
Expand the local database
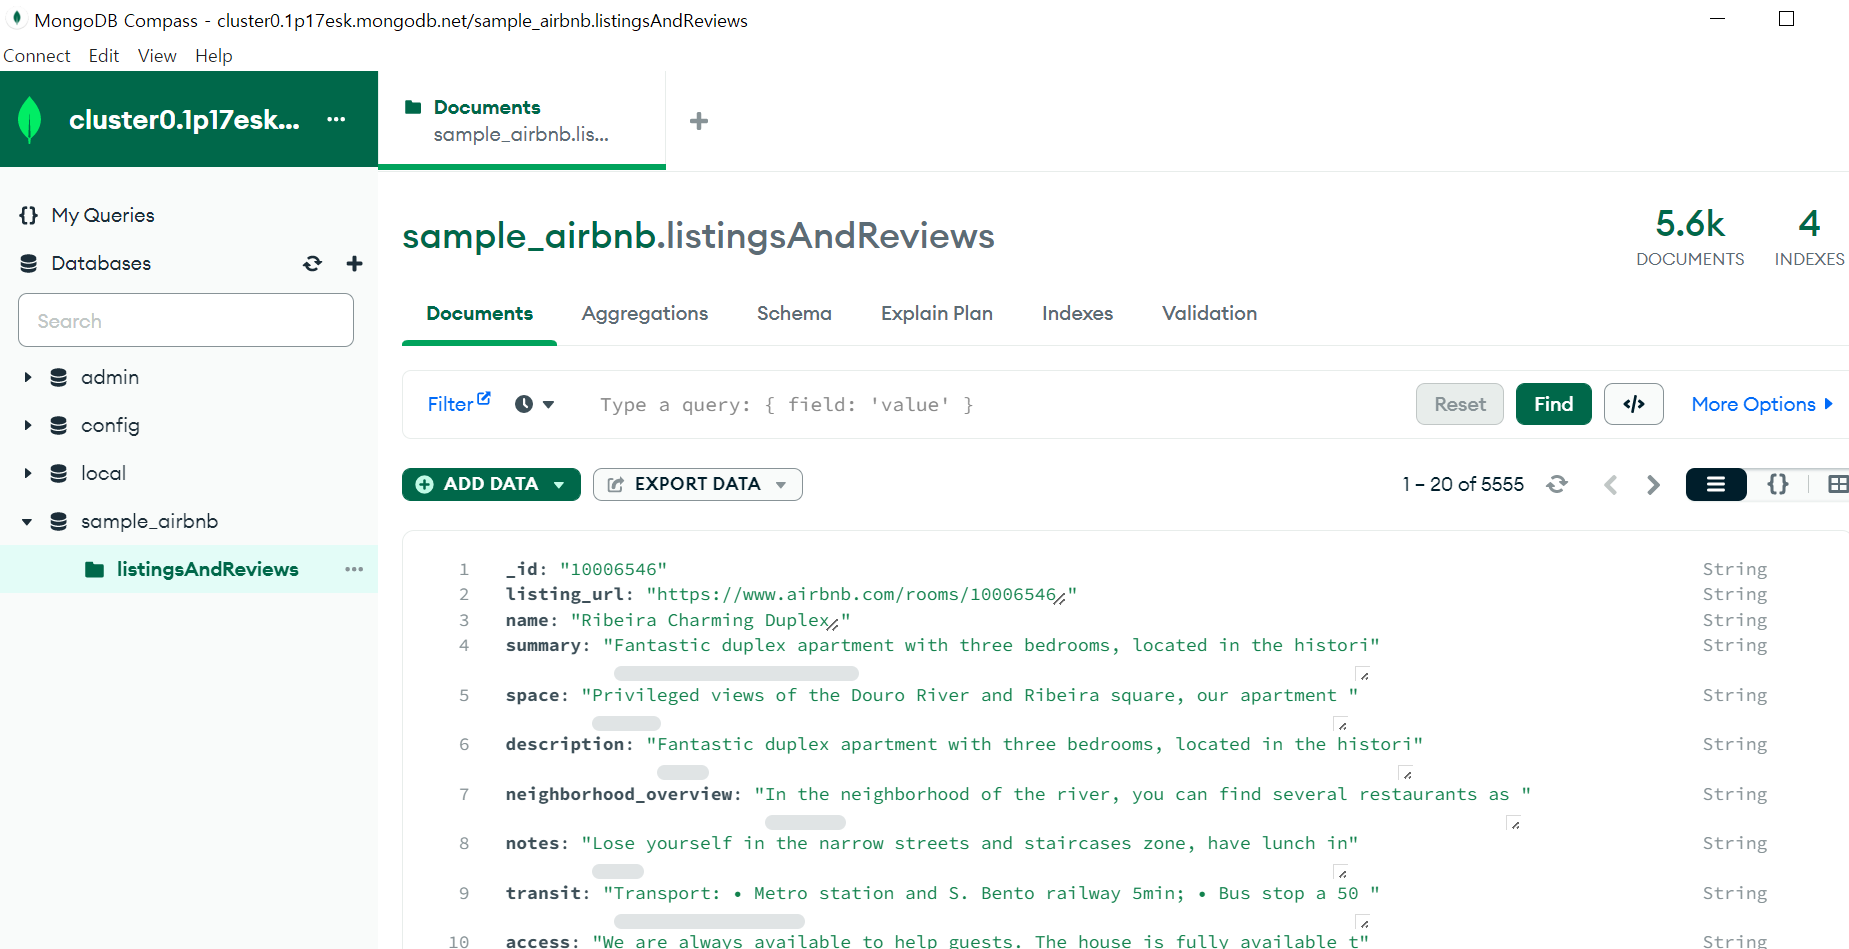28,473
